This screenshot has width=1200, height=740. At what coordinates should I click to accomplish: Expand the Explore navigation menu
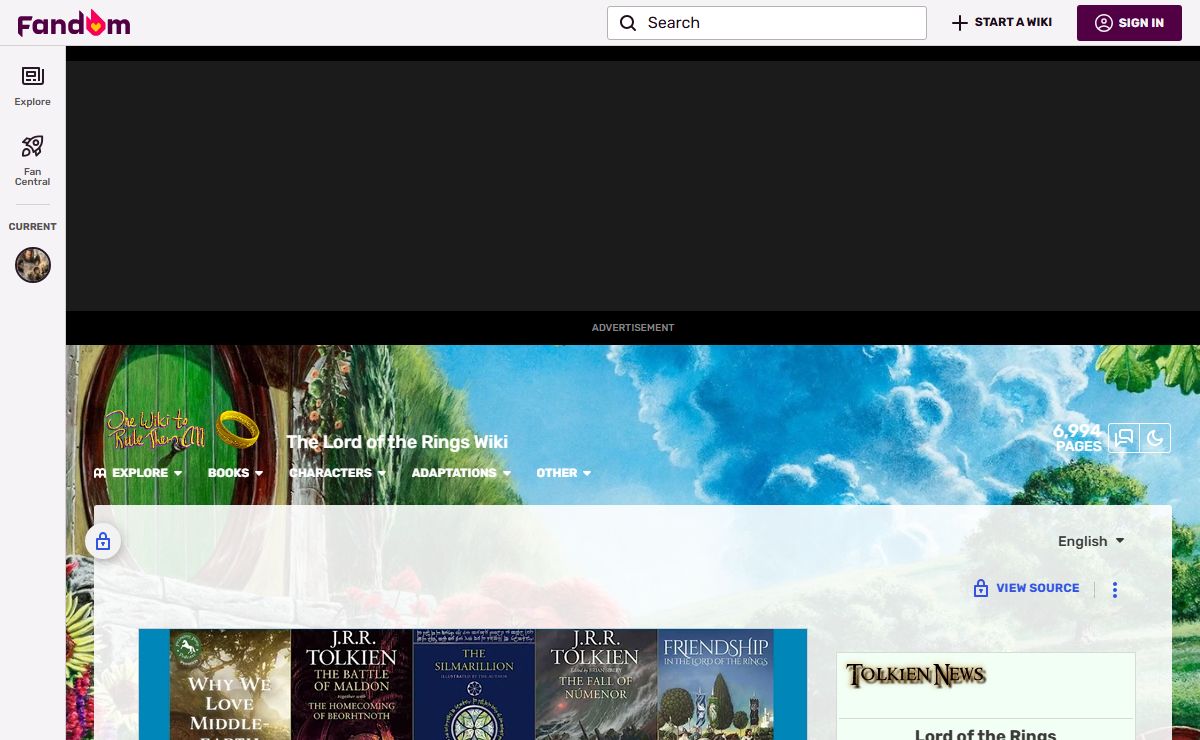[138, 473]
